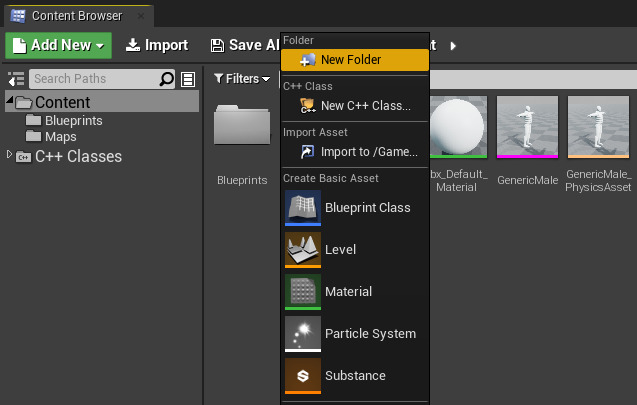
Task: Click the Content Browser tab icon
Action: (18, 16)
